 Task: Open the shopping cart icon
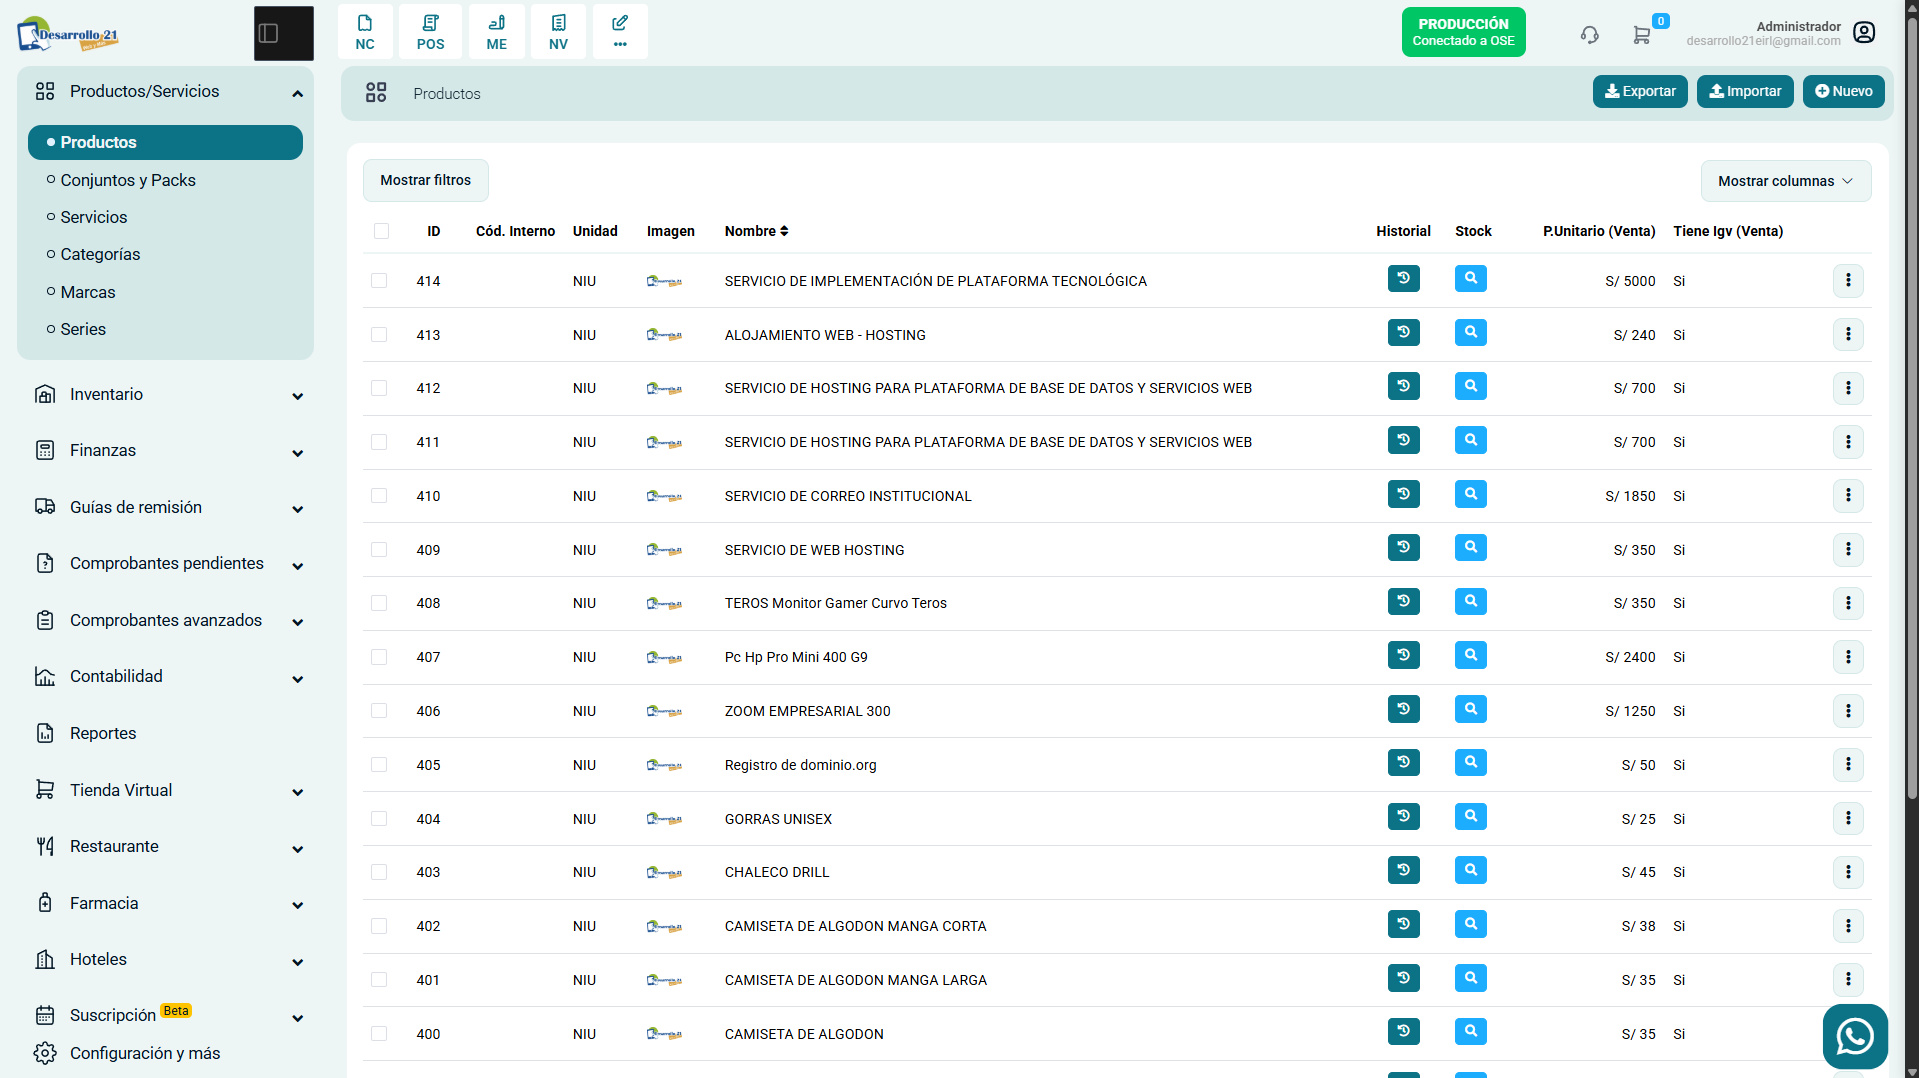tap(1642, 35)
